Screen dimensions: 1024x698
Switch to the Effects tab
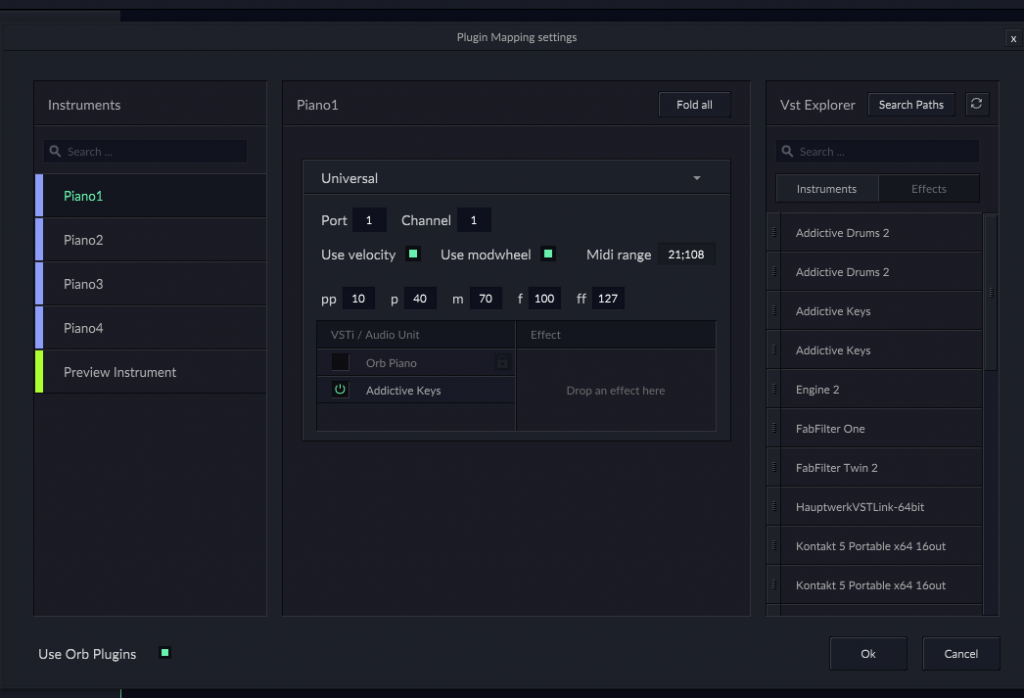[x=928, y=189]
